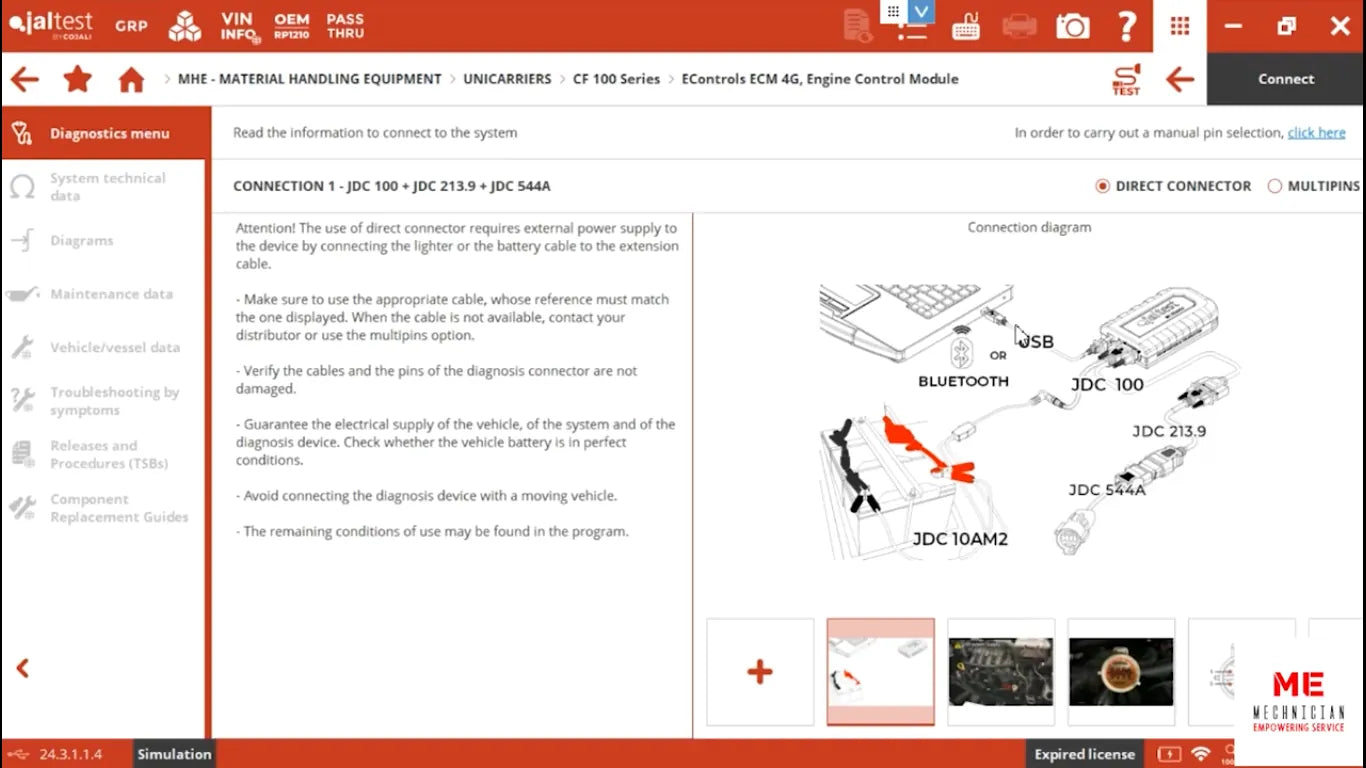Select the DIRECT CONNECTOR radio button
The width and height of the screenshot is (1366, 768).
click(1102, 186)
